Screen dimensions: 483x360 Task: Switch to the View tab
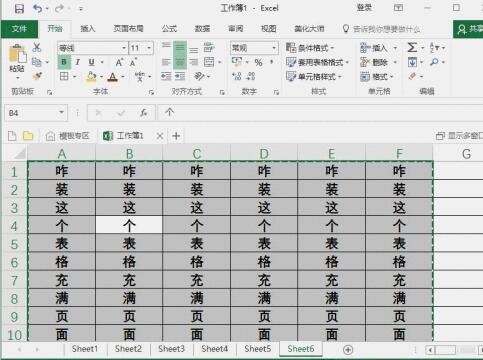point(269,29)
